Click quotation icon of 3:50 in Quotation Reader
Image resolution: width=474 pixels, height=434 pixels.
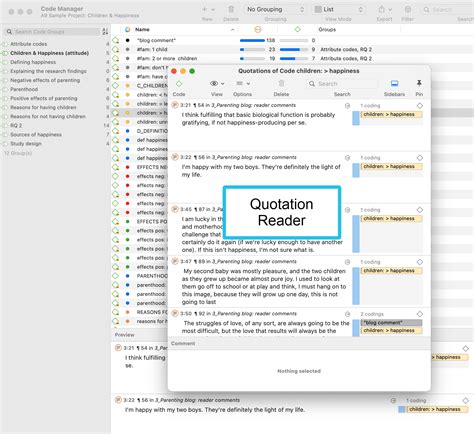[175, 313]
